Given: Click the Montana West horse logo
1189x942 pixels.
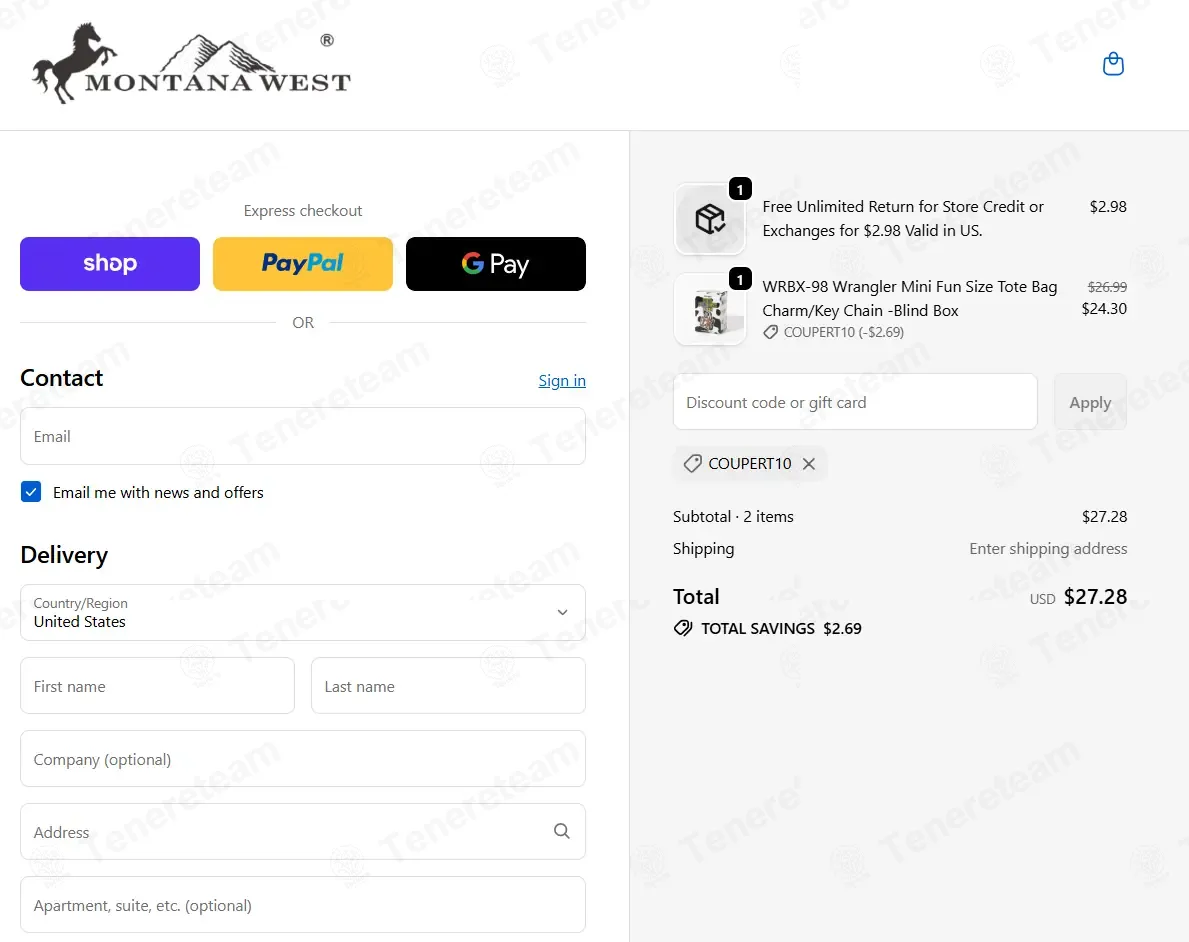Looking at the screenshot, I should coord(191,63).
